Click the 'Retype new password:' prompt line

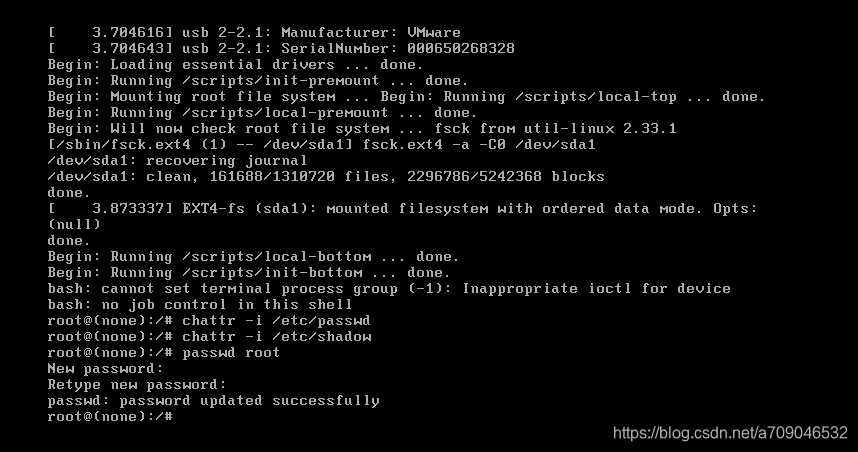tap(137, 385)
